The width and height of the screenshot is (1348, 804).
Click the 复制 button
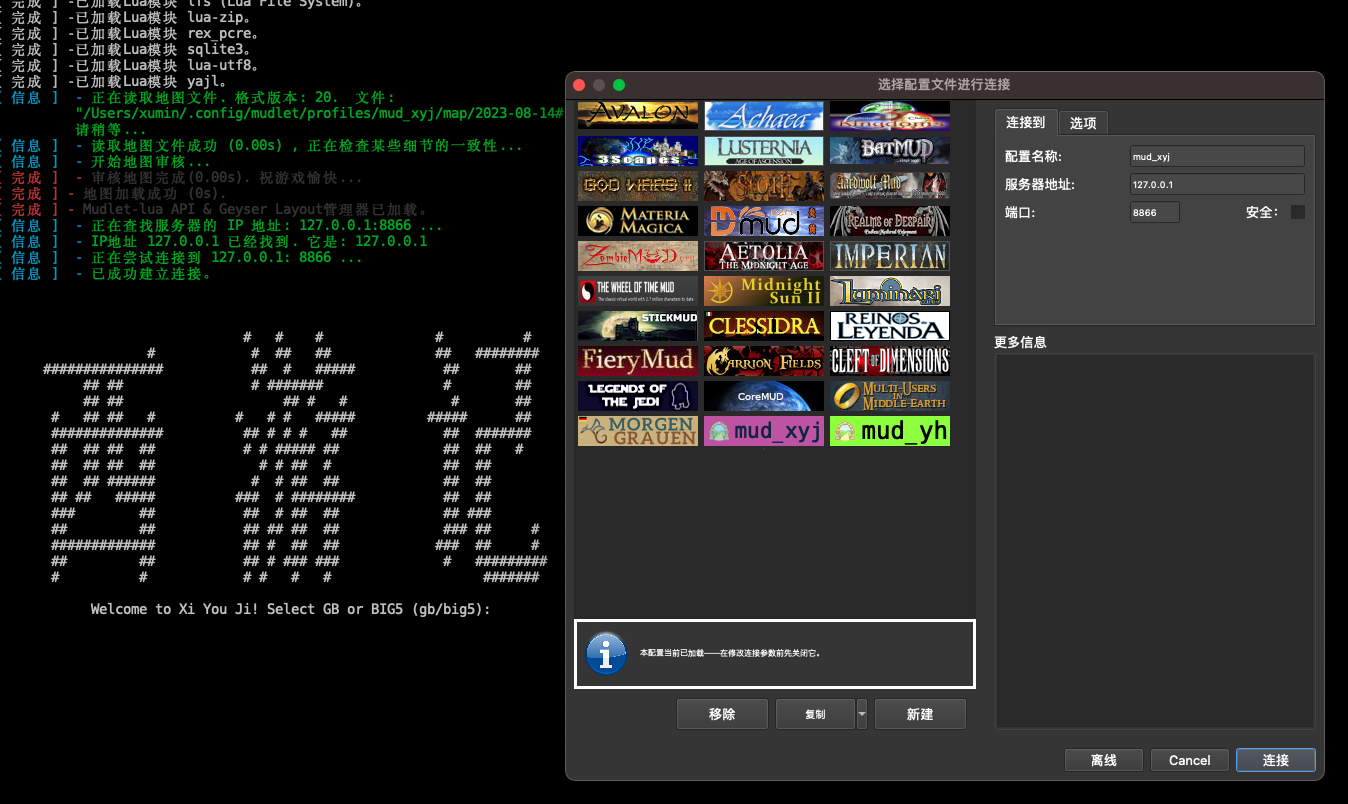point(815,714)
